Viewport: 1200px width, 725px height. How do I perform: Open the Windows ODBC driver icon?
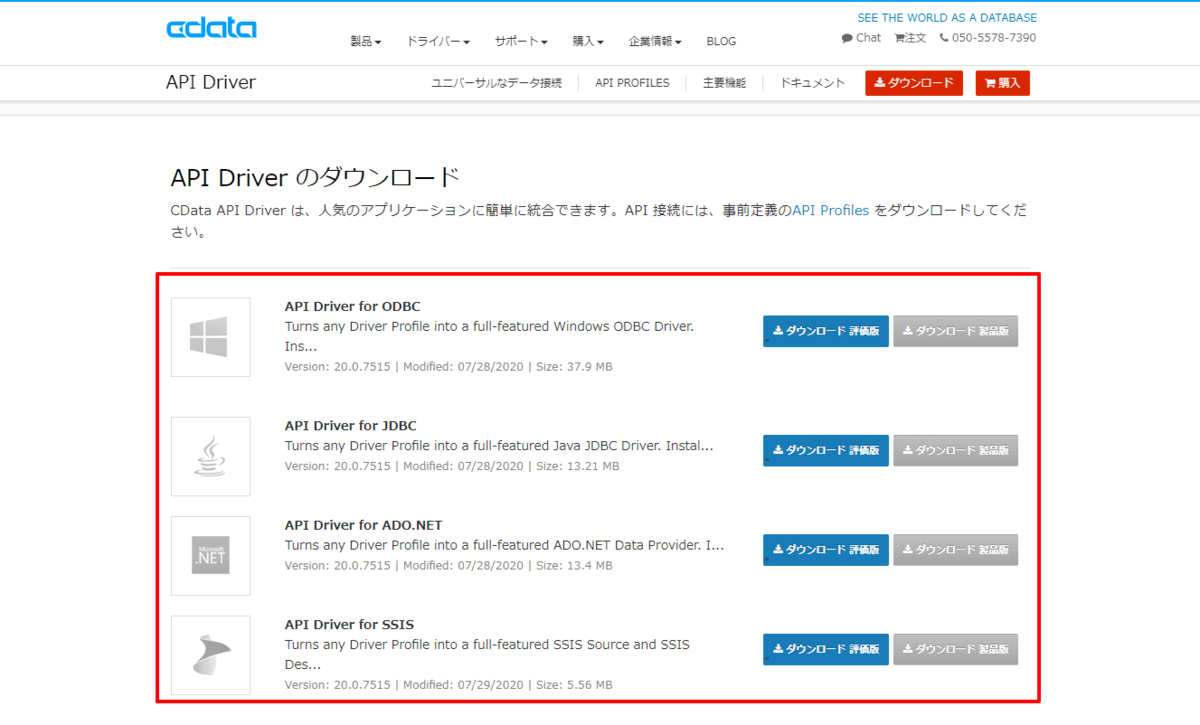click(210, 337)
